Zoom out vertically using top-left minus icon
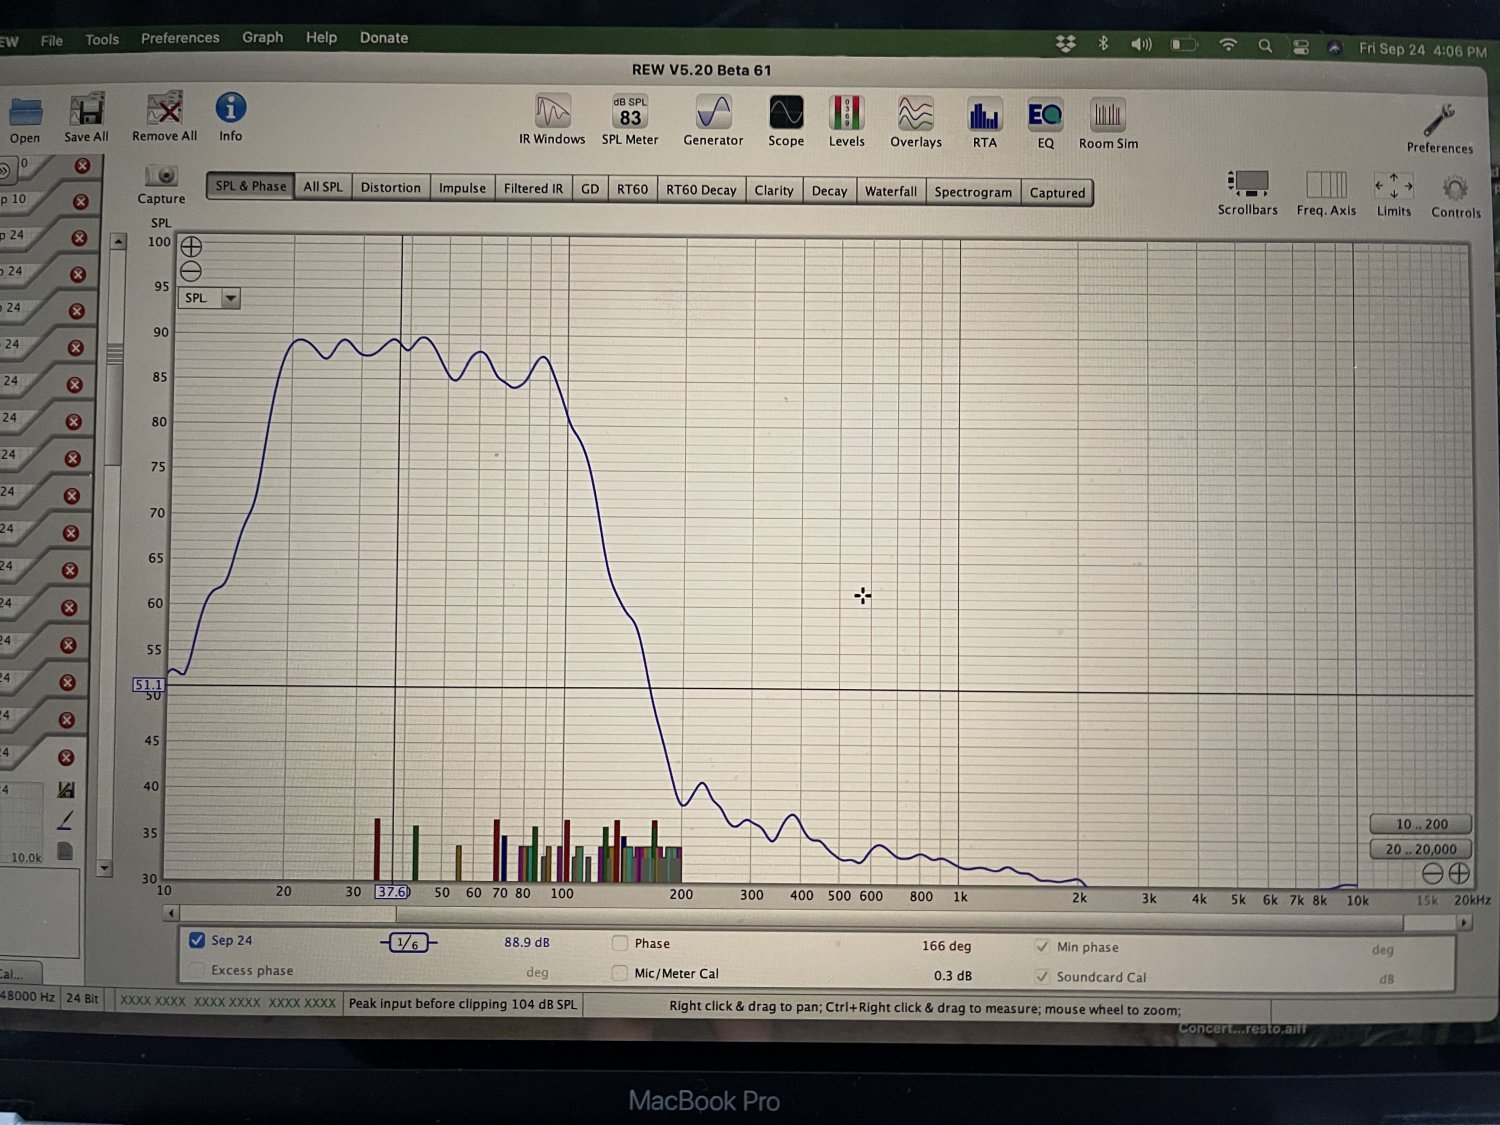The width and height of the screenshot is (1500, 1125). tap(191, 271)
